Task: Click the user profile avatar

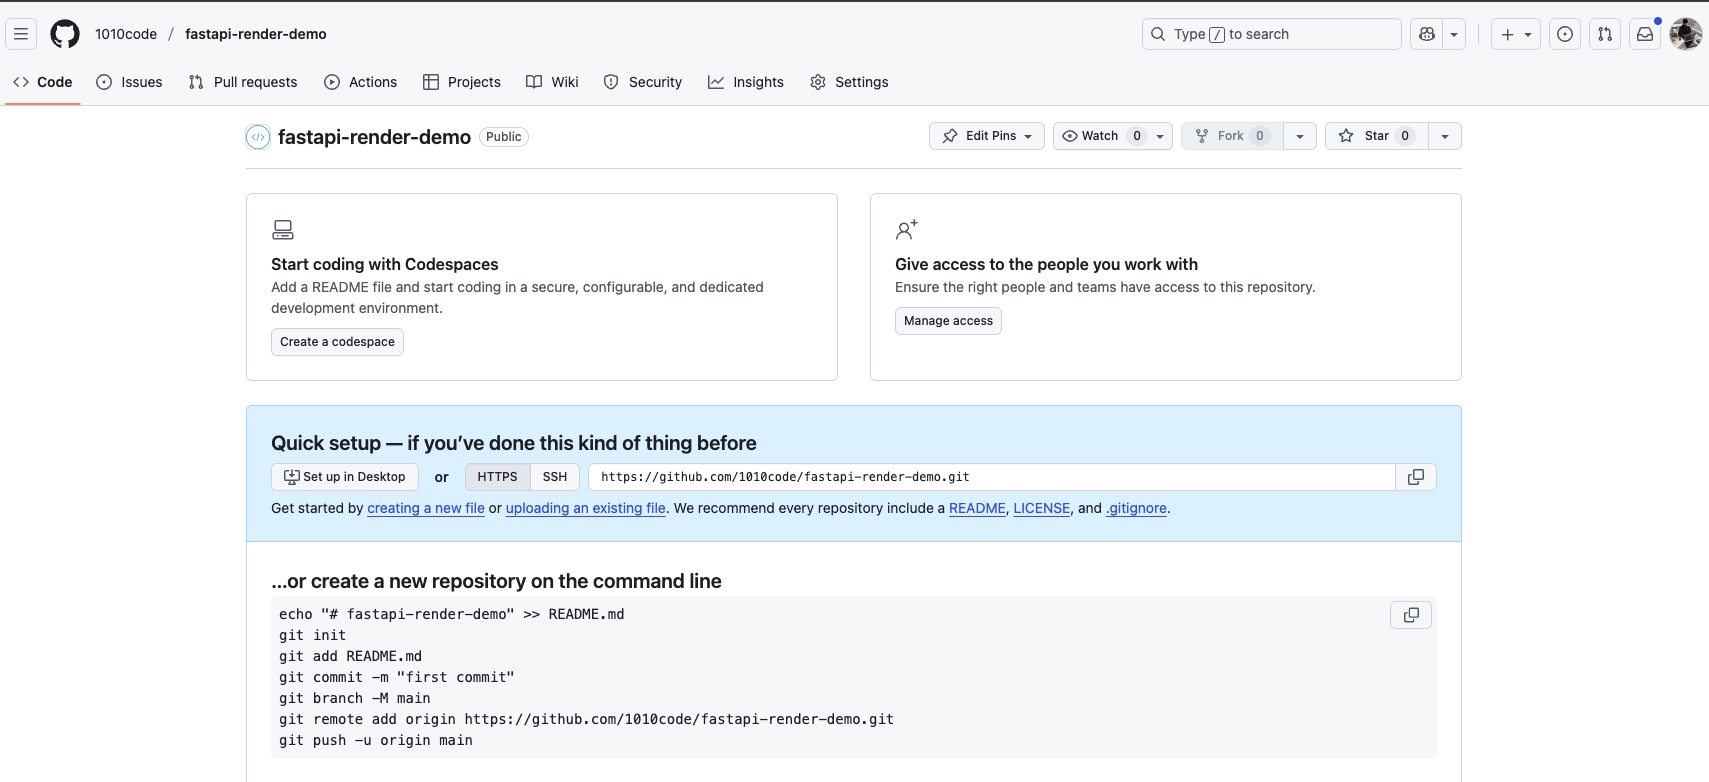Action: pos(1686,34)
